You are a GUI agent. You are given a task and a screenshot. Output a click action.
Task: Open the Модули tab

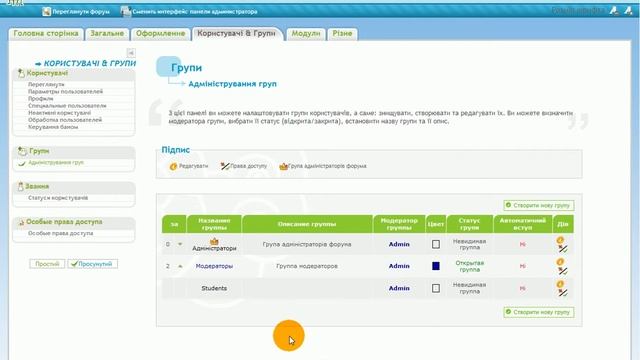306,34
